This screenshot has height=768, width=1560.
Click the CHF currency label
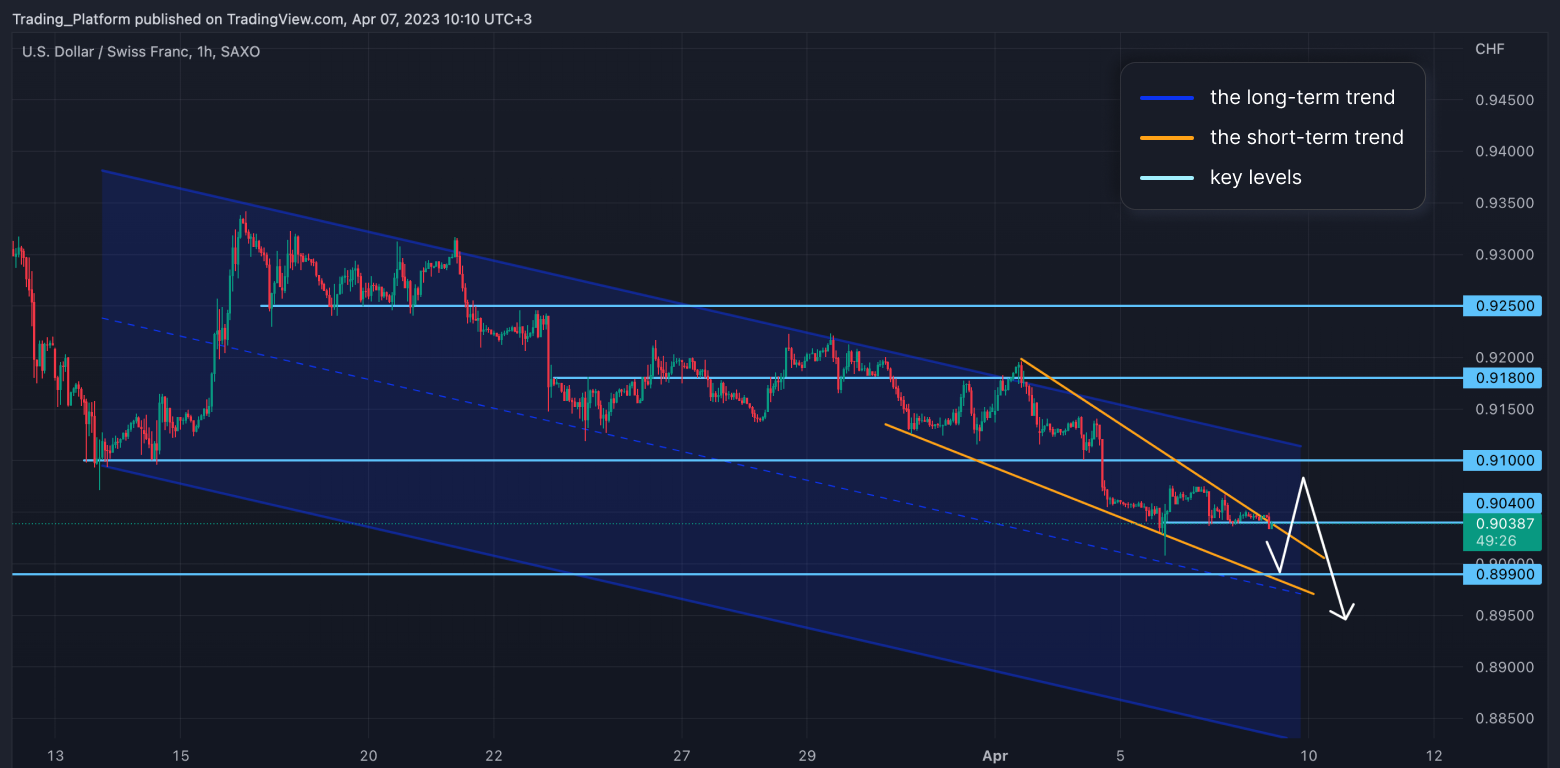coord(1489,49)
